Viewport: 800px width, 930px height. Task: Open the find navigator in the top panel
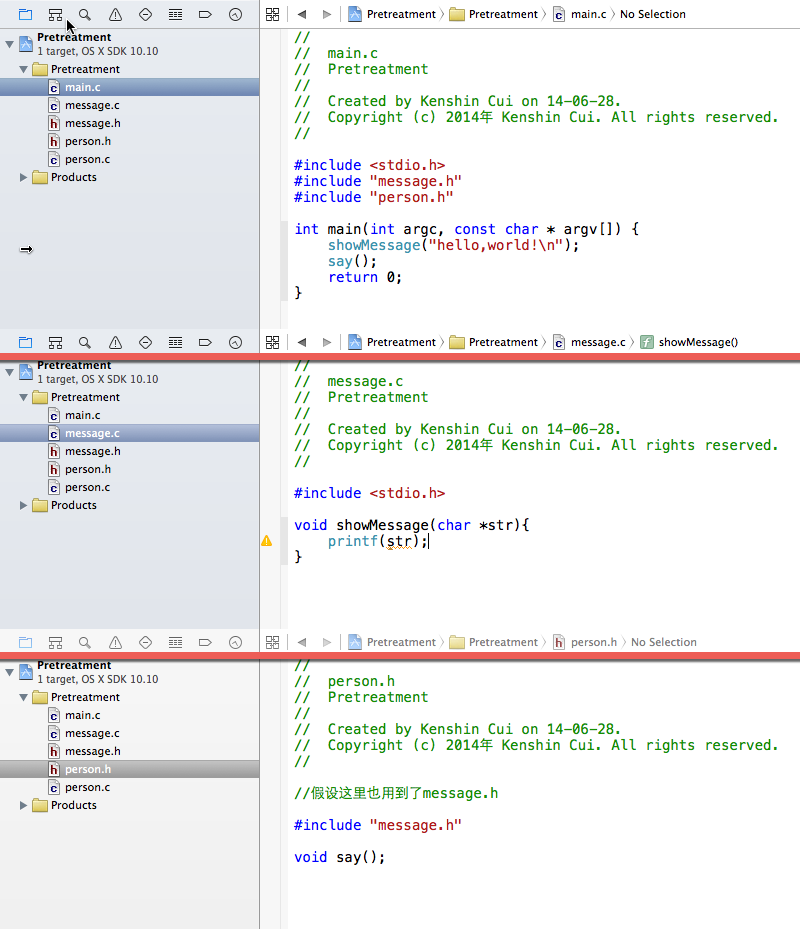coord(85,14)
